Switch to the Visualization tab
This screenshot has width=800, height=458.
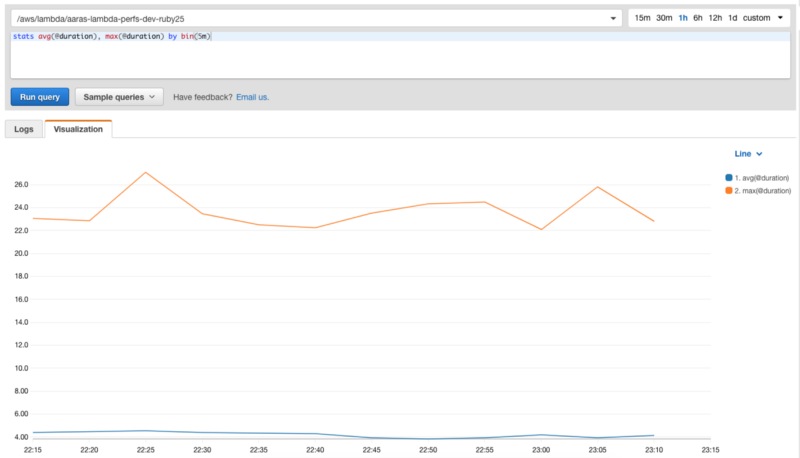(x=78, y=129)
